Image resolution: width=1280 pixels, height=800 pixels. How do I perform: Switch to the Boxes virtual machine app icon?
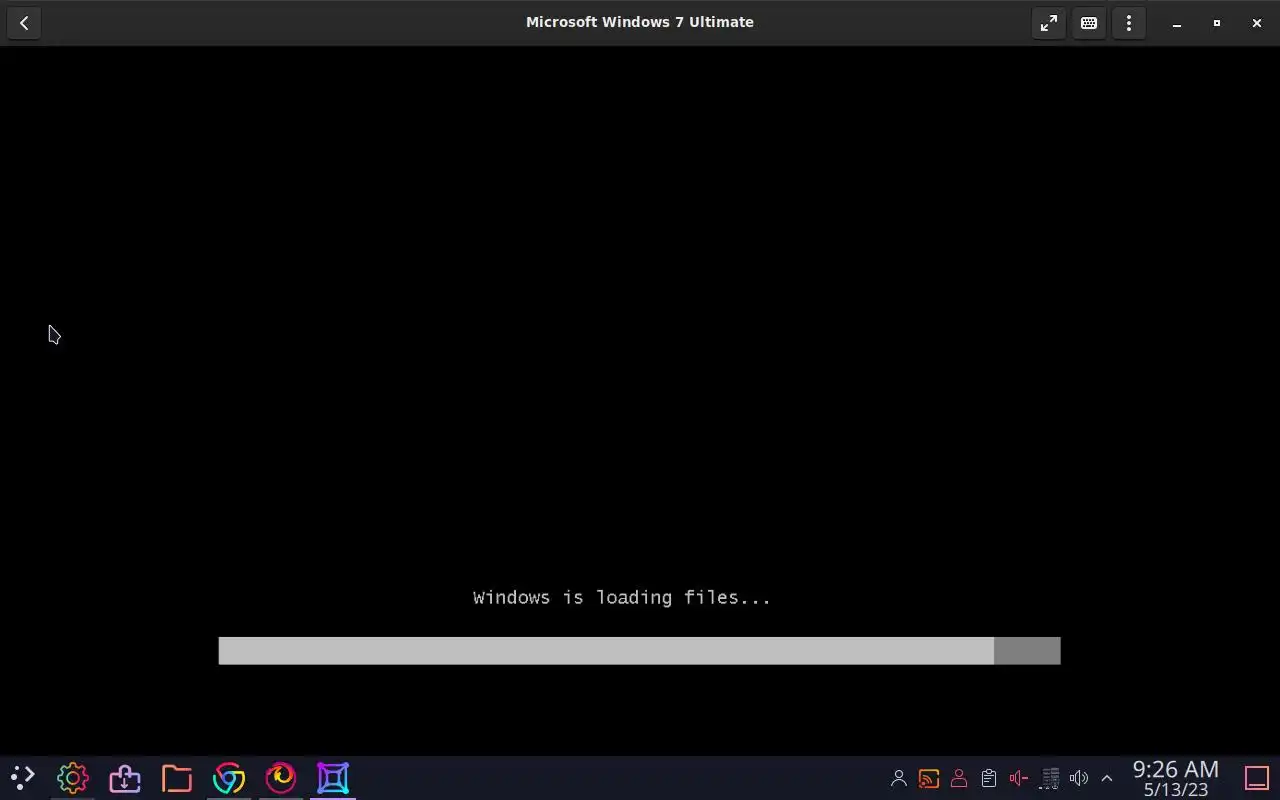(333, 778)
